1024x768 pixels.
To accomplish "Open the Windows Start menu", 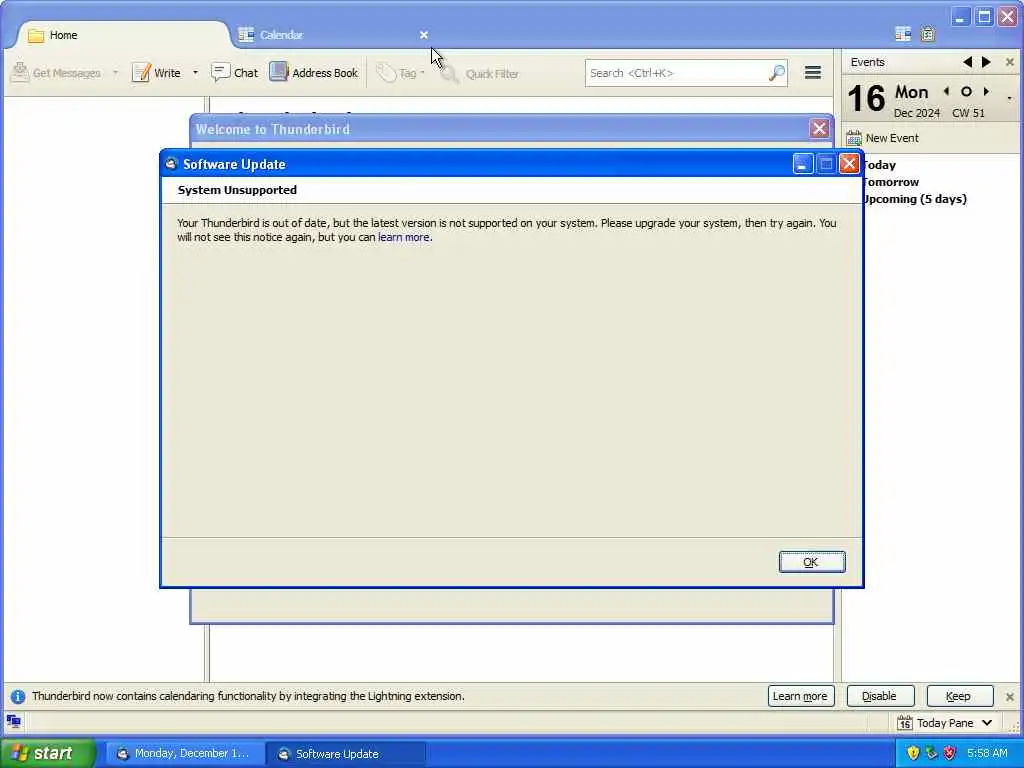I will click(x=48, y=753).
